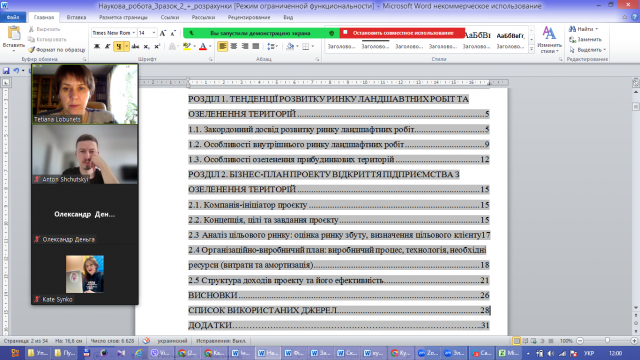Click the spell check icon in status bar
This screenshot has width=640, height=360.
point(147,340)
